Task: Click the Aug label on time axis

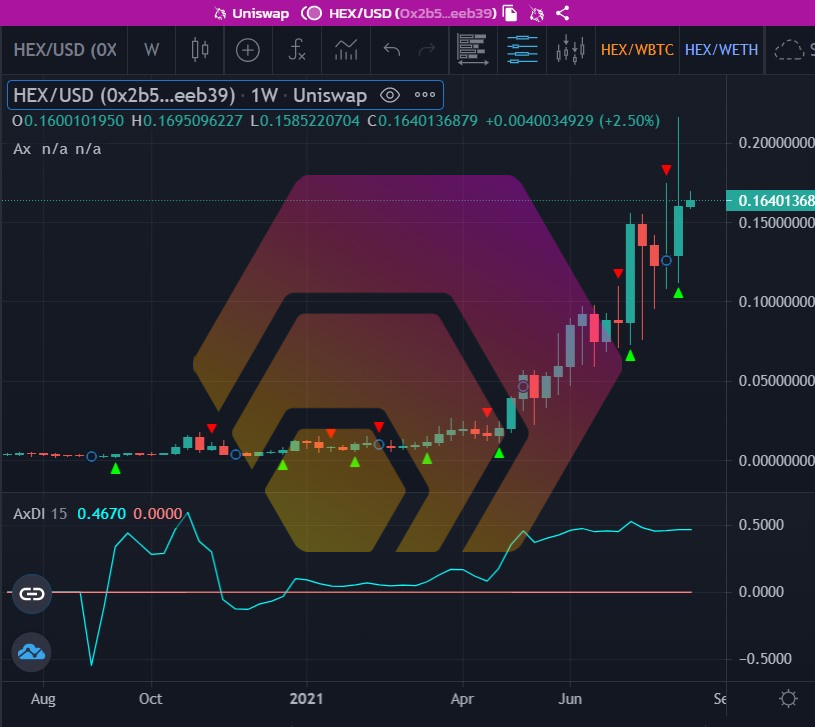Action: pyautogui.click(x=43, y=699)
